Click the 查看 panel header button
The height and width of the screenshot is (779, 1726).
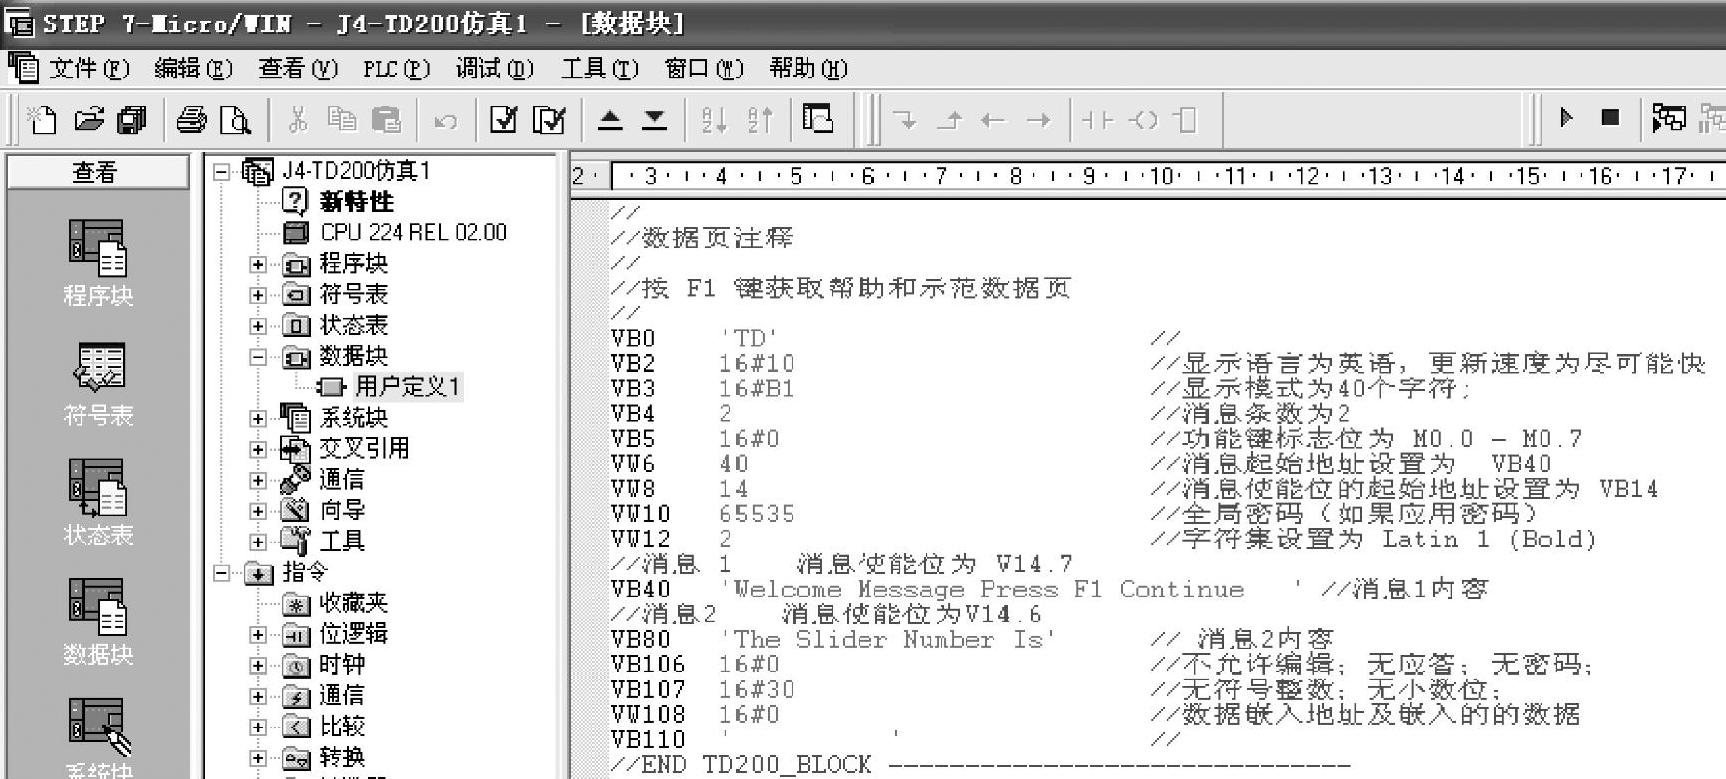coord(97,172)
